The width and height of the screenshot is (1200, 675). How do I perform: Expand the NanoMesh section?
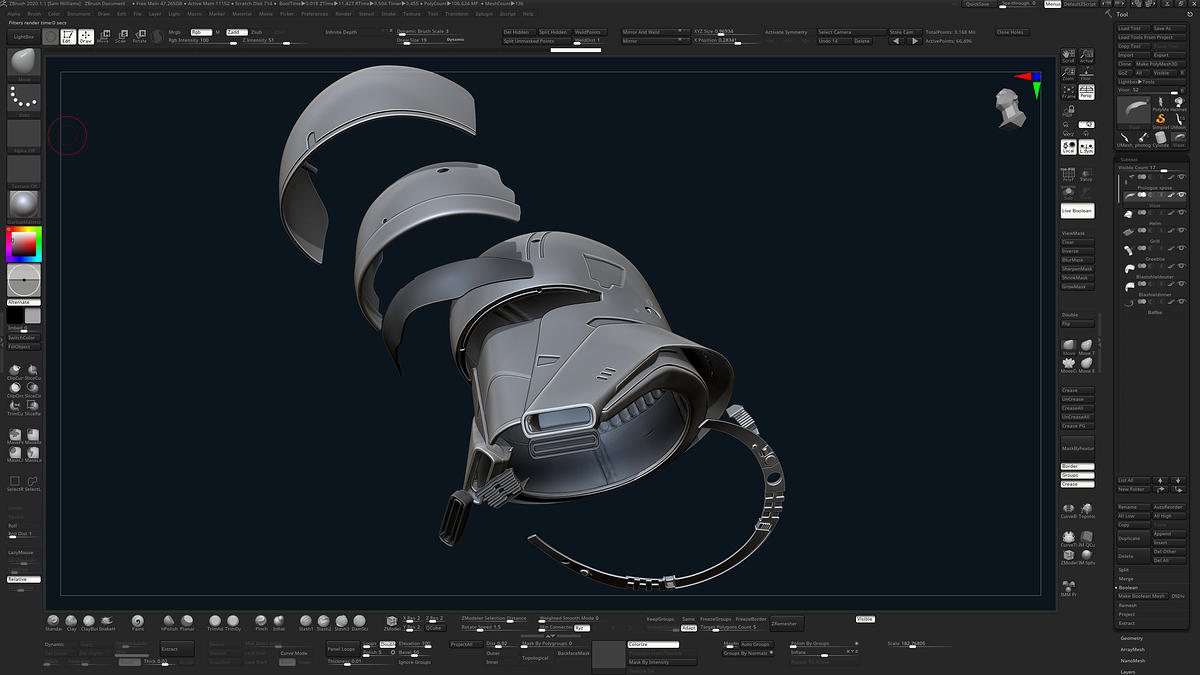click(1133, 661)
